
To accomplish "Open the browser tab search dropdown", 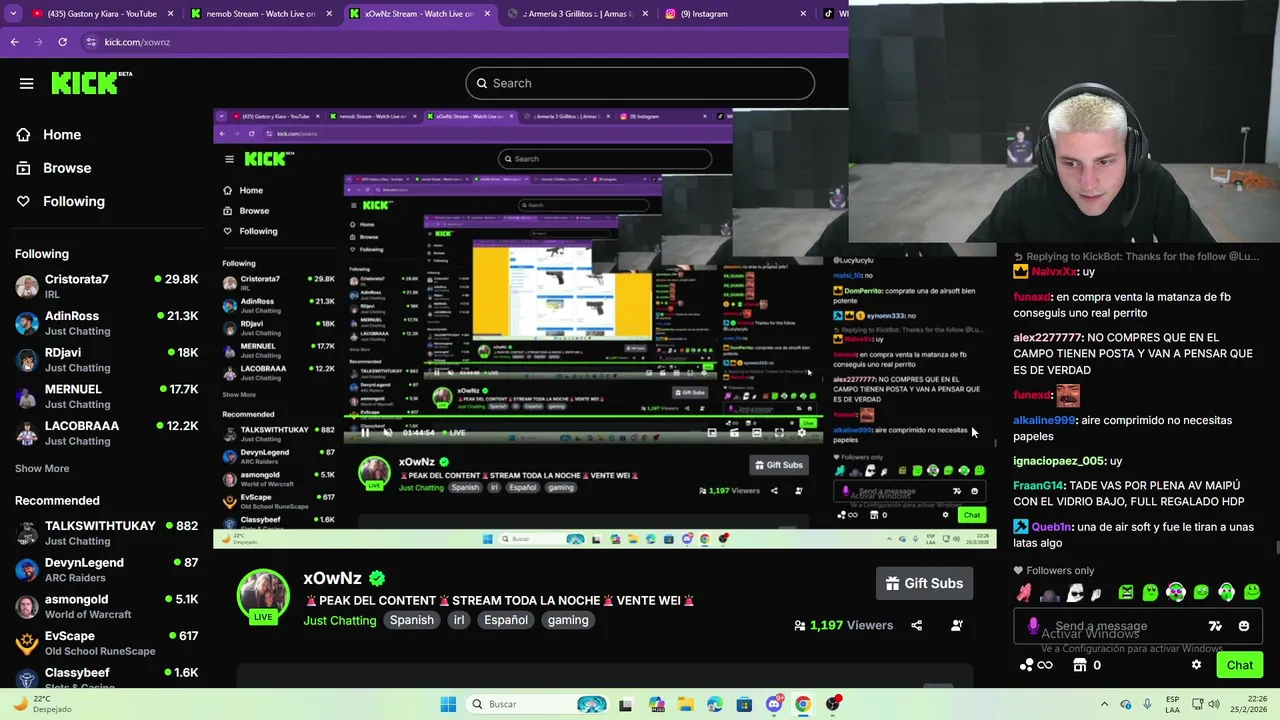I will point(13,14).
